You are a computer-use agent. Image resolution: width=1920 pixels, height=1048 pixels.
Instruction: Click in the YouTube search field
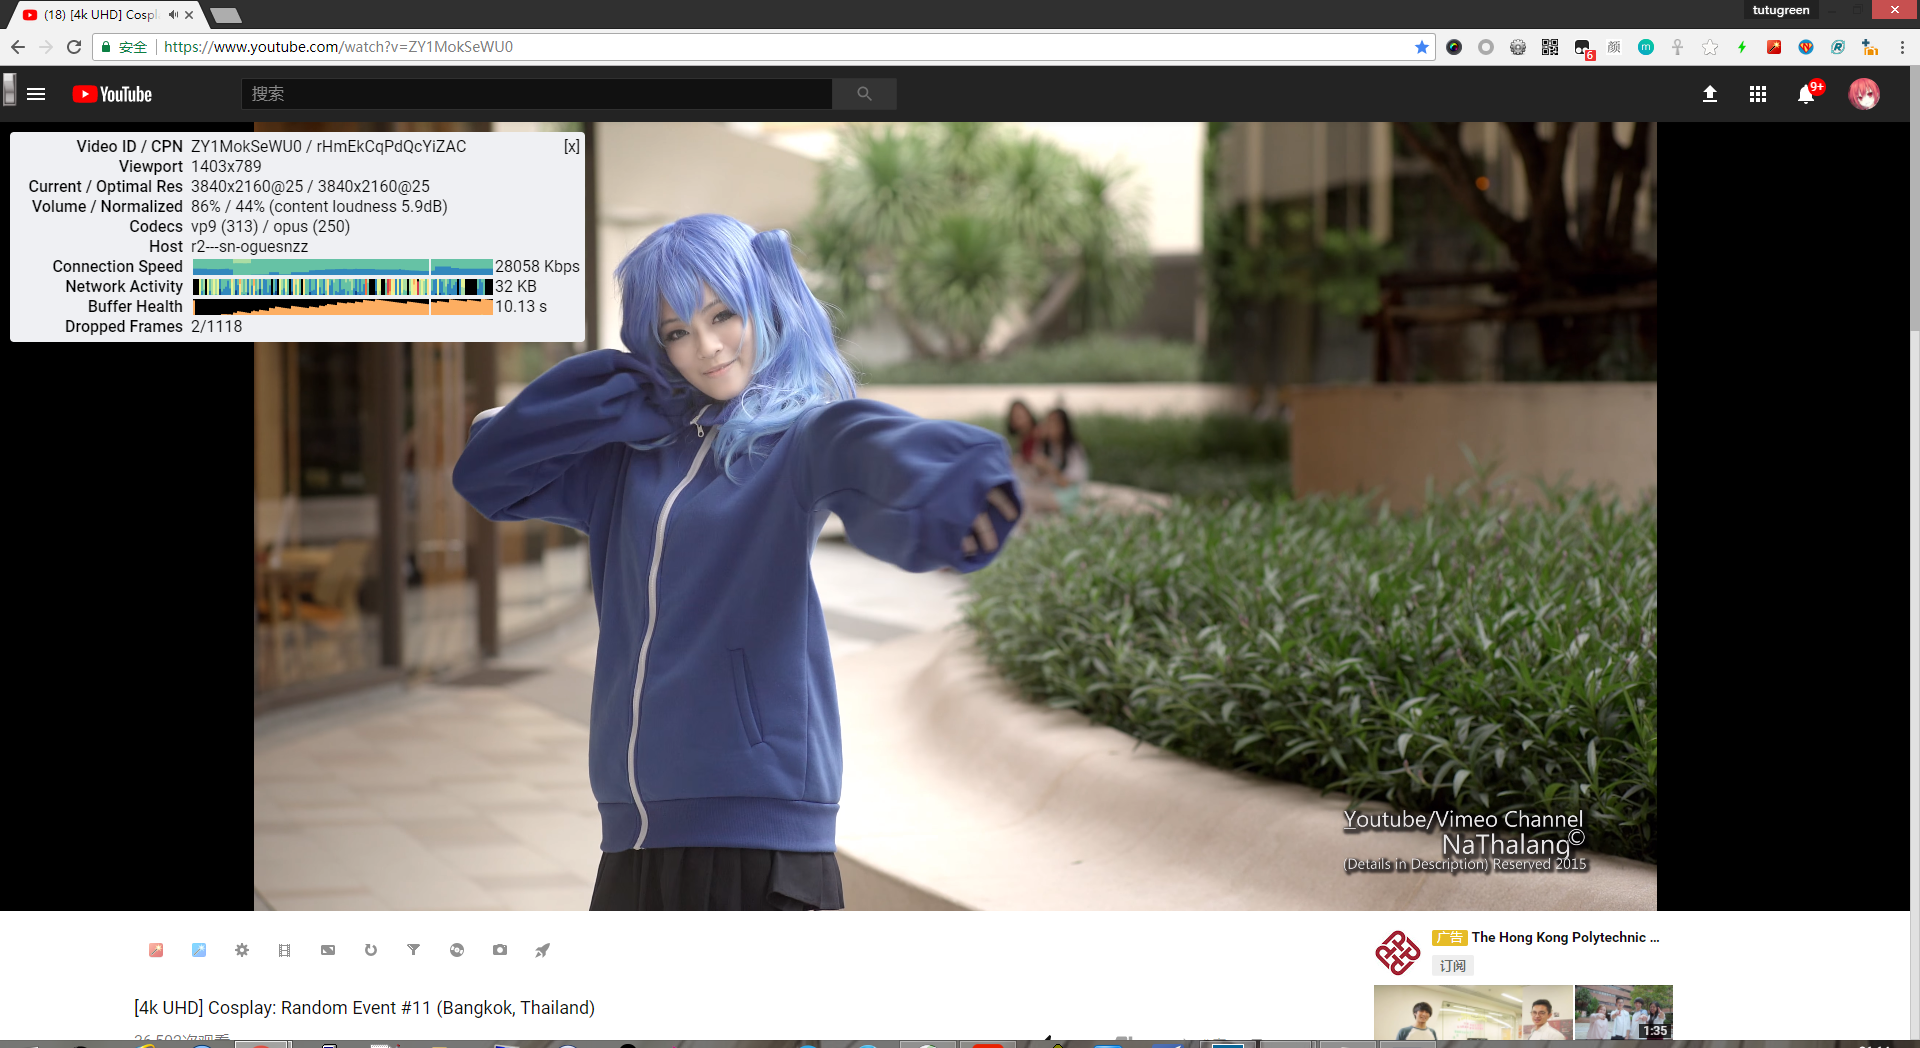536,94
